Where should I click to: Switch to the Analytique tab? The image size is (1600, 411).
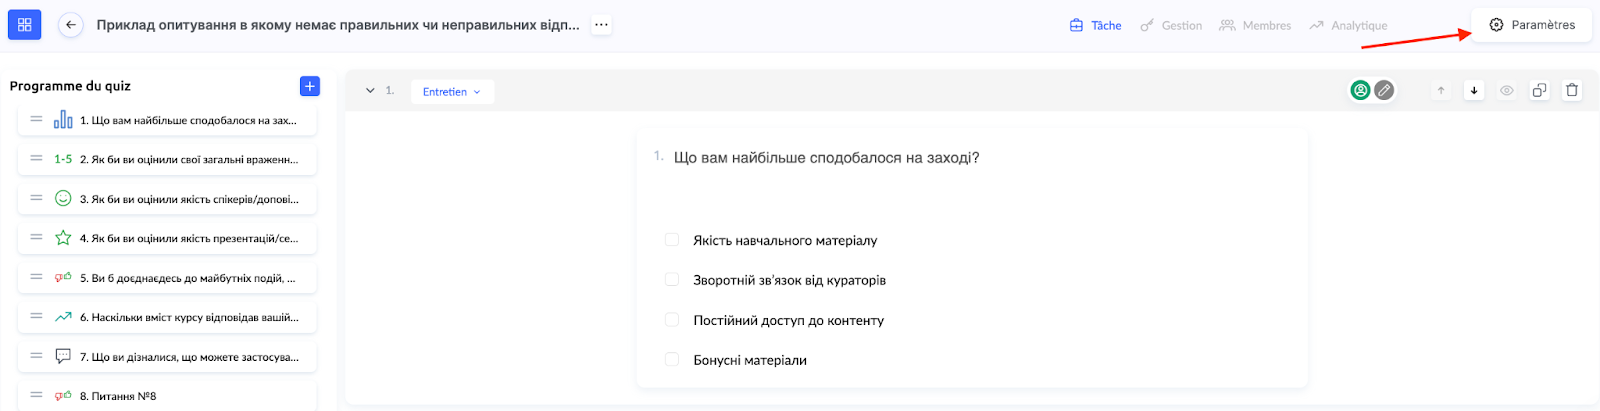1348,26
